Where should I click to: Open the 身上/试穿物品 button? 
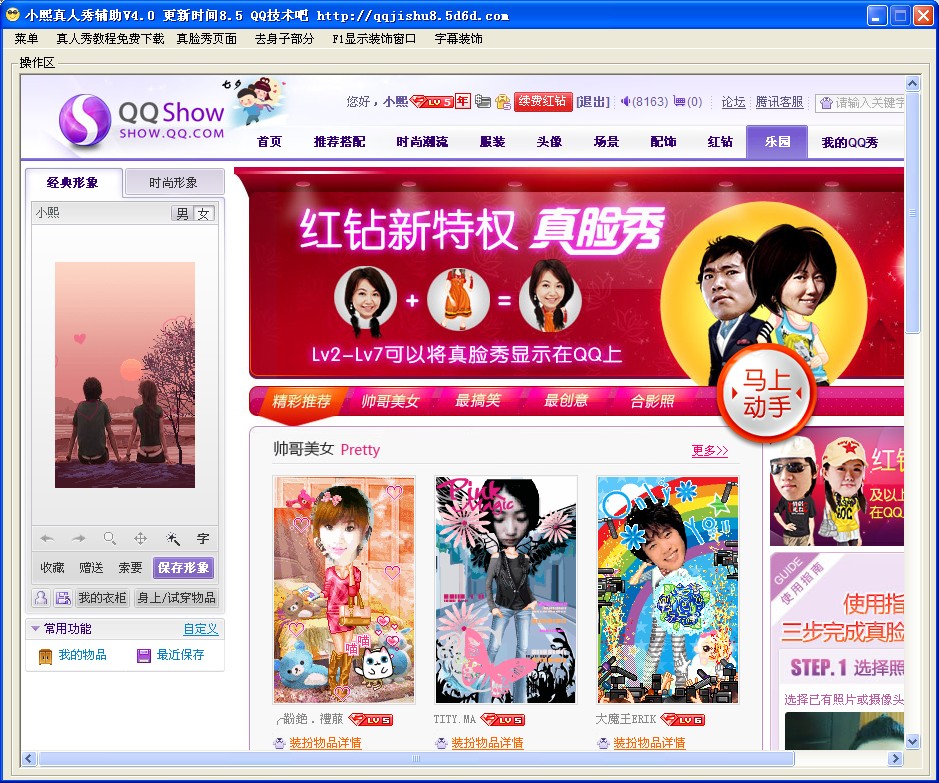175,597
